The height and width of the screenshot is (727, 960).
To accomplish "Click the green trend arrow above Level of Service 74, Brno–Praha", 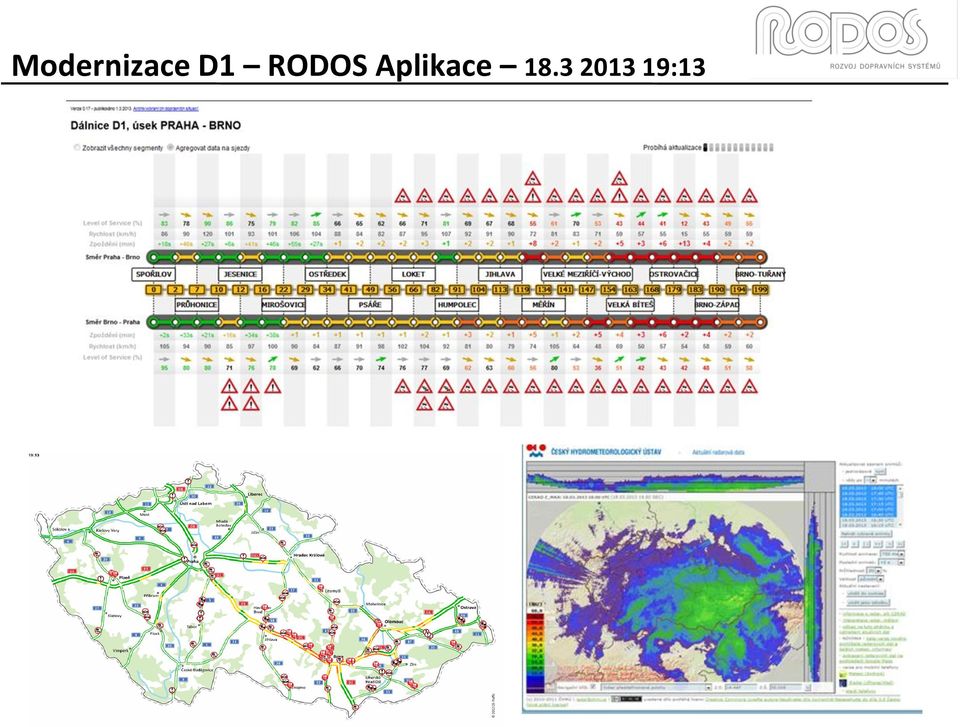I will (x=381, y=359).
